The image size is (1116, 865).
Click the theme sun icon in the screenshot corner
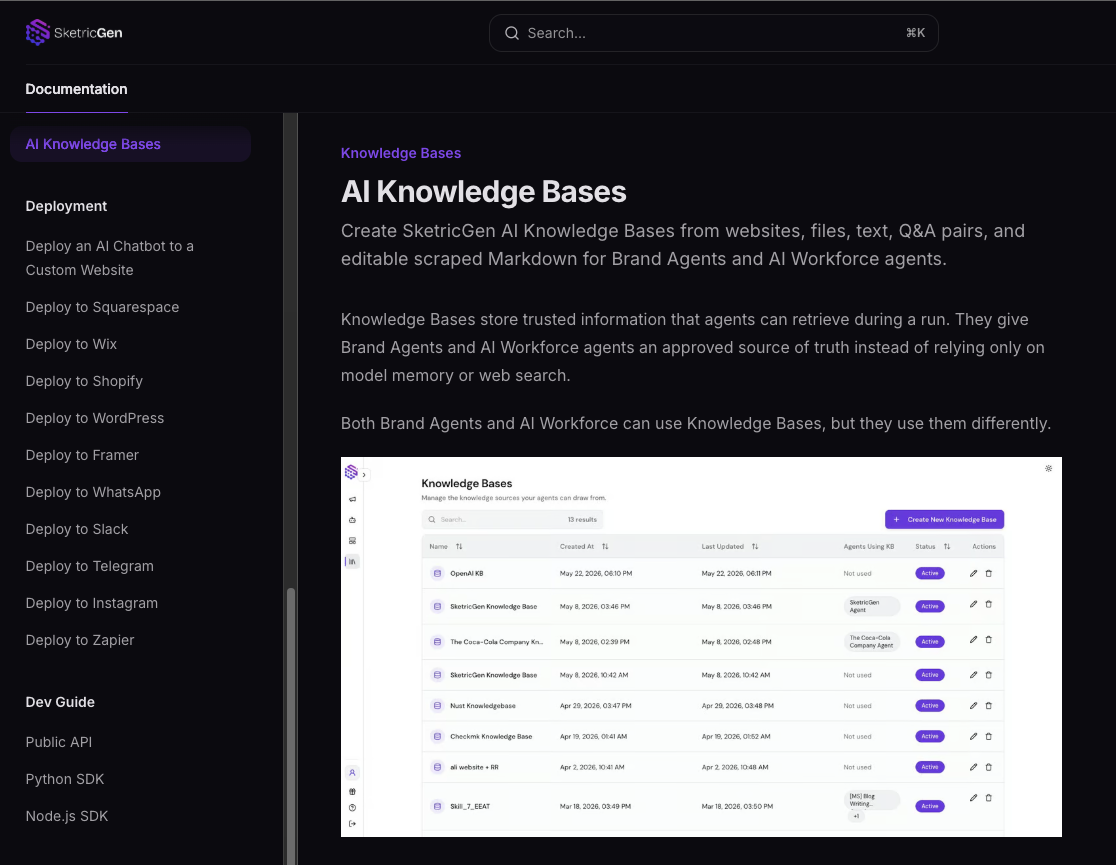pos(1048,468)
